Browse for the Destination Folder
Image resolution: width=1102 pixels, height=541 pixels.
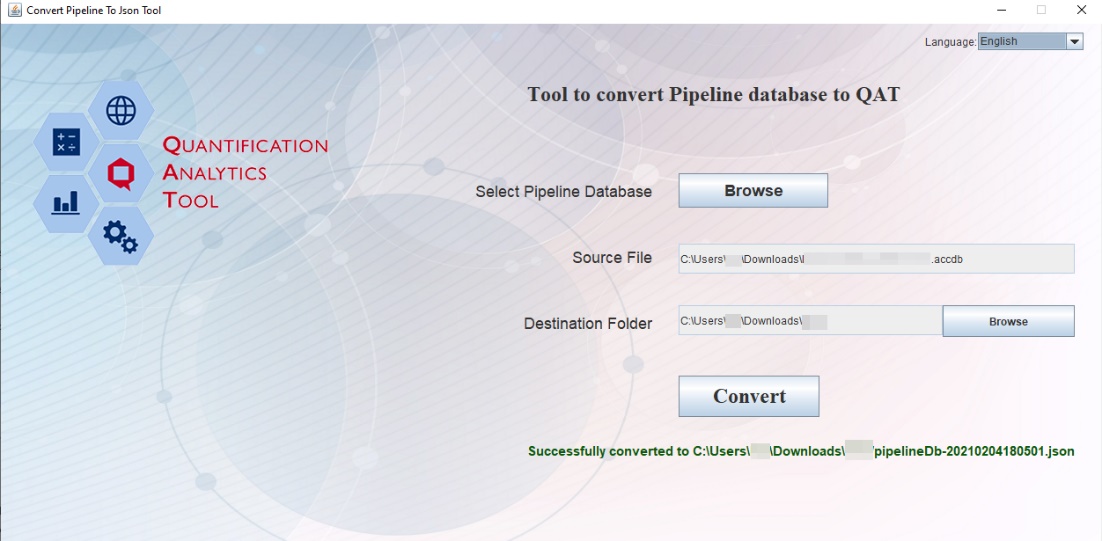click(1008, 322)
